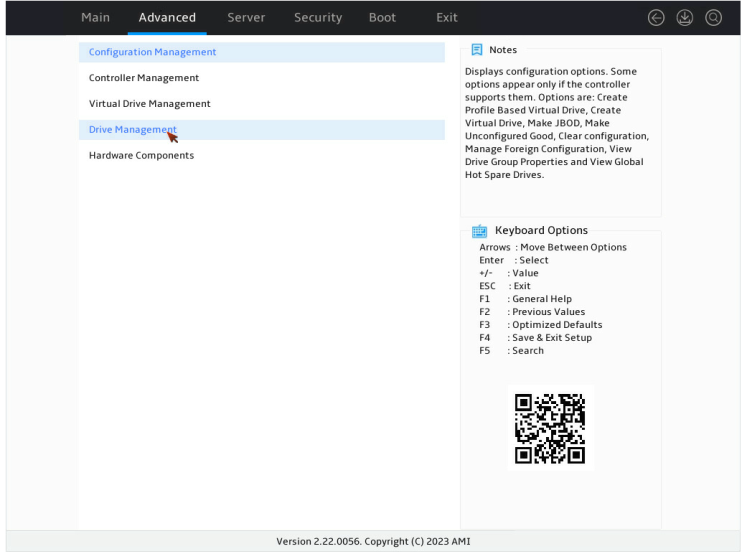
Task: Click the 'Arrows : Move Between Options' line
Action: [553, 247]
